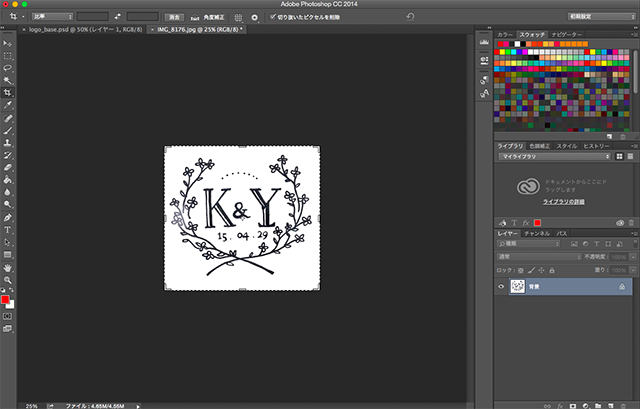Viewport: 640px width, 409px height.
Task: Select the Pen tool
Action: coord(7,218)
